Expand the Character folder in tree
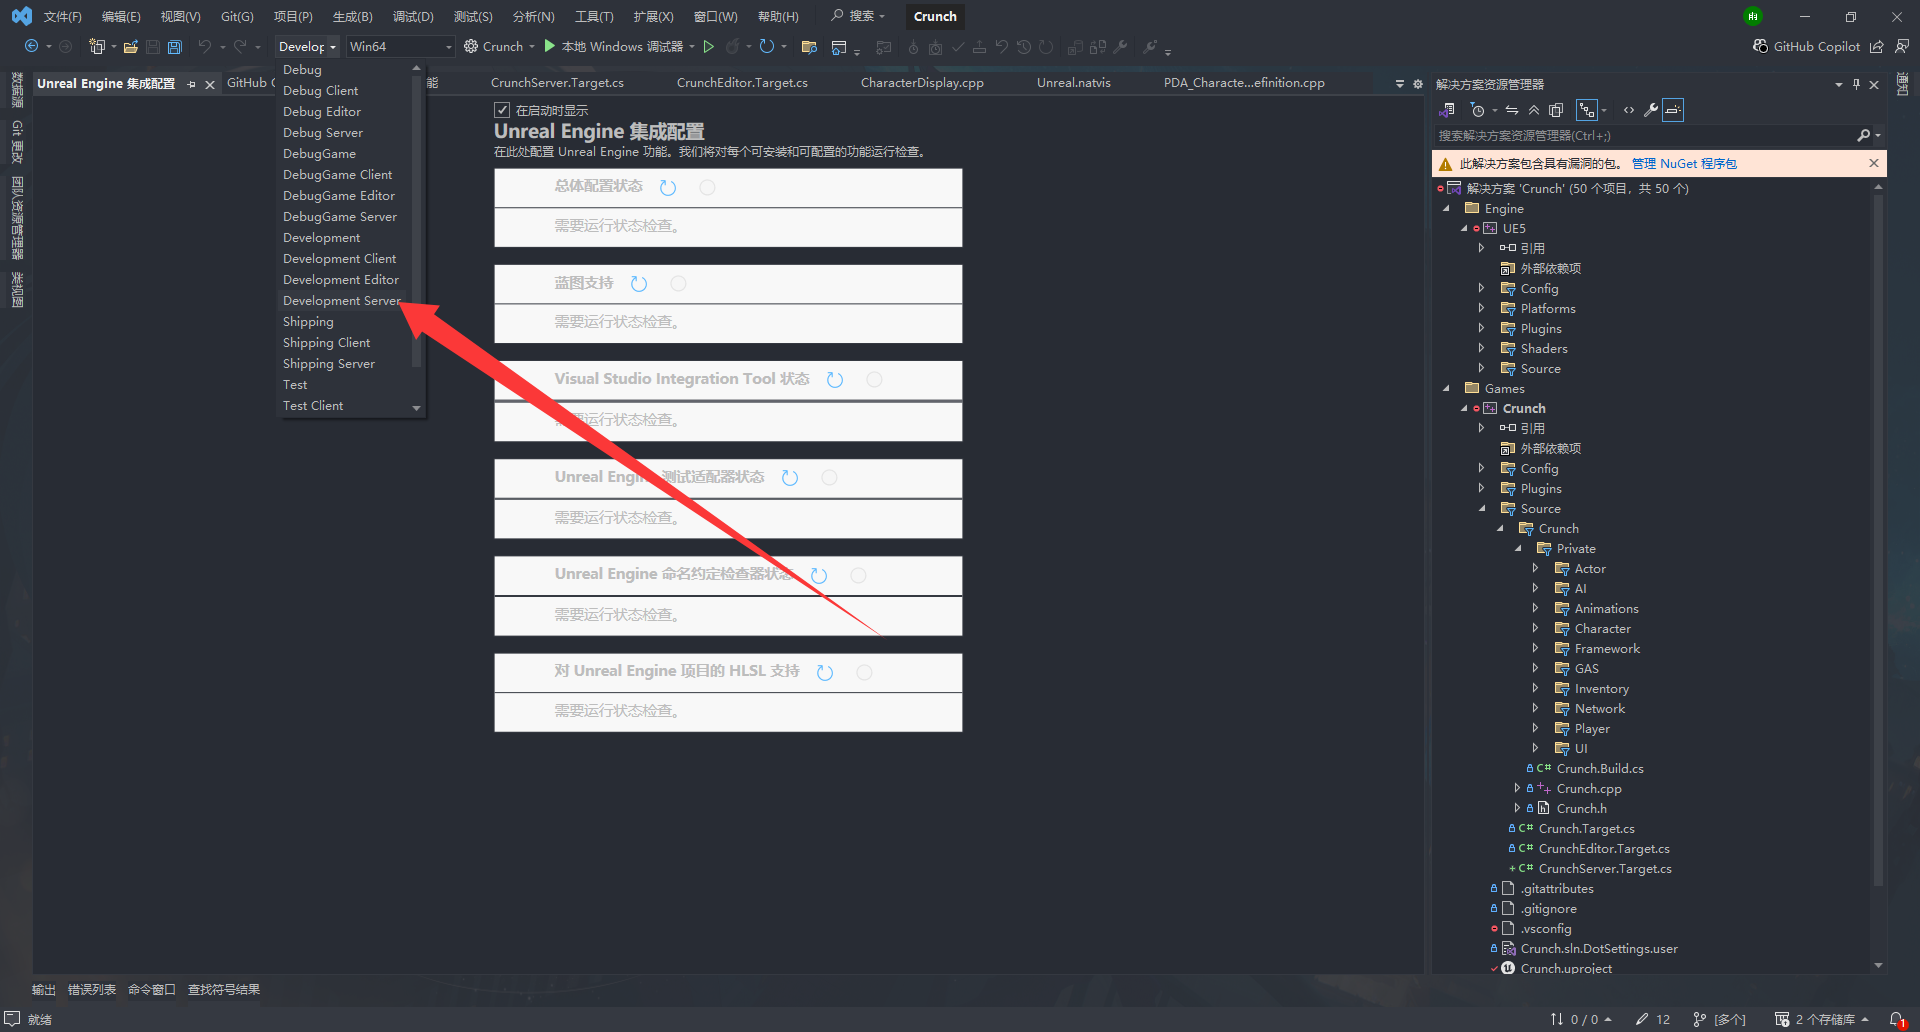Viewport: 1920px width, 1032px height. pyautogui.click(x=1536, y=629)
